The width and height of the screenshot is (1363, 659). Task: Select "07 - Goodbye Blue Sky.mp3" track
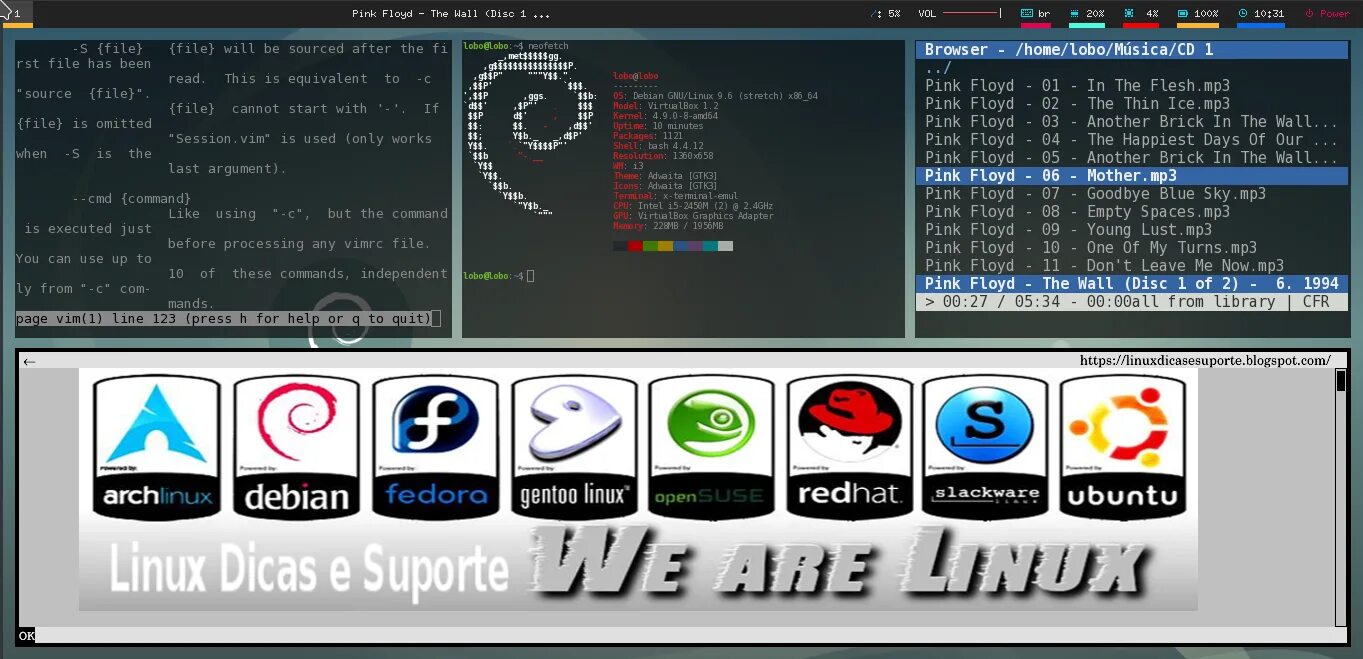tap(1132, 194)
